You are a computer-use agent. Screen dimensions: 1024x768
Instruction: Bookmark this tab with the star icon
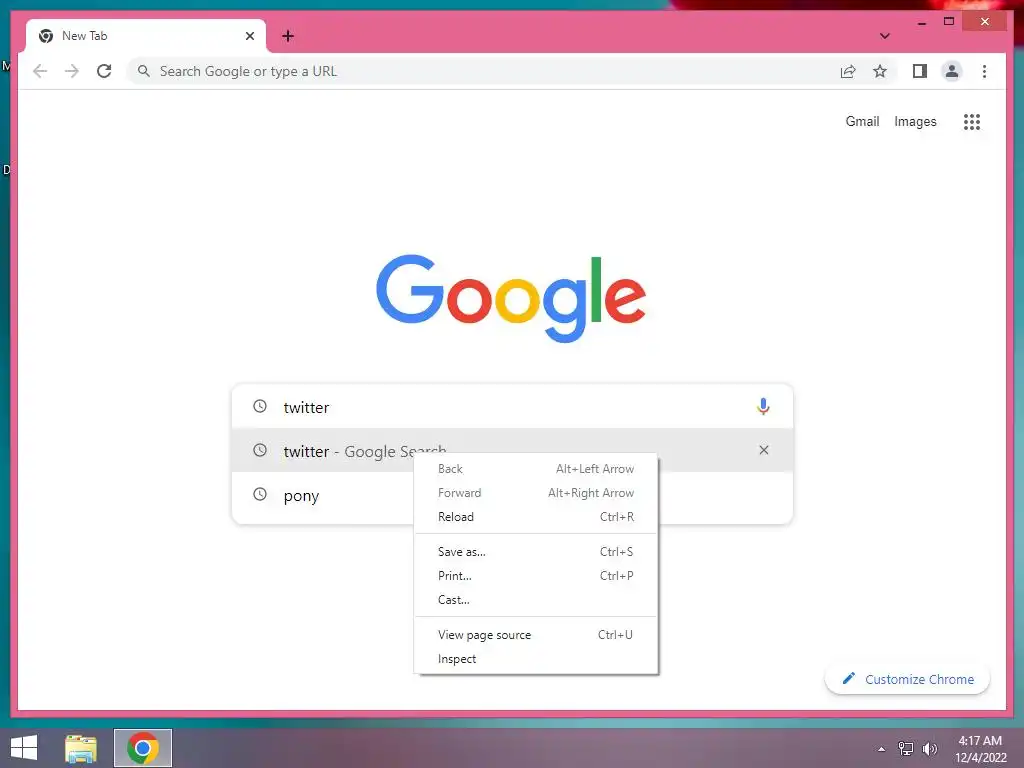click(880, 71)
